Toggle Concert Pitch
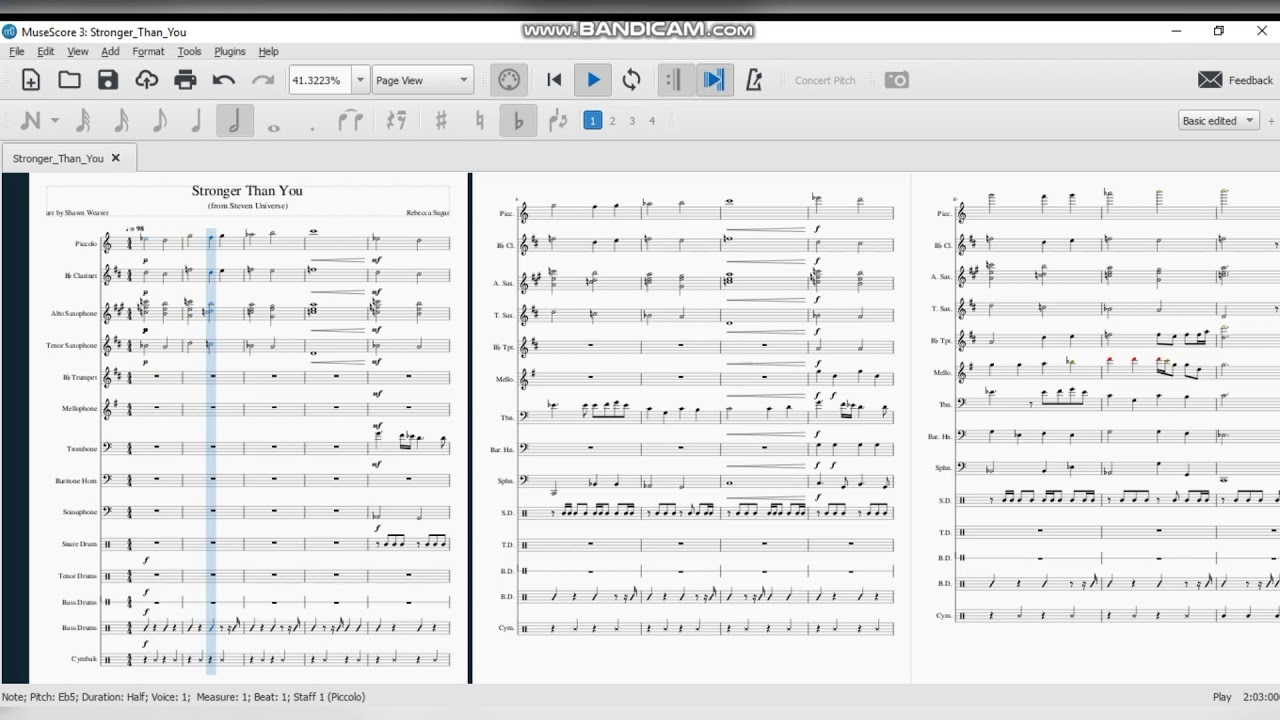The image size is (1280, 720). tap(825, 80)
